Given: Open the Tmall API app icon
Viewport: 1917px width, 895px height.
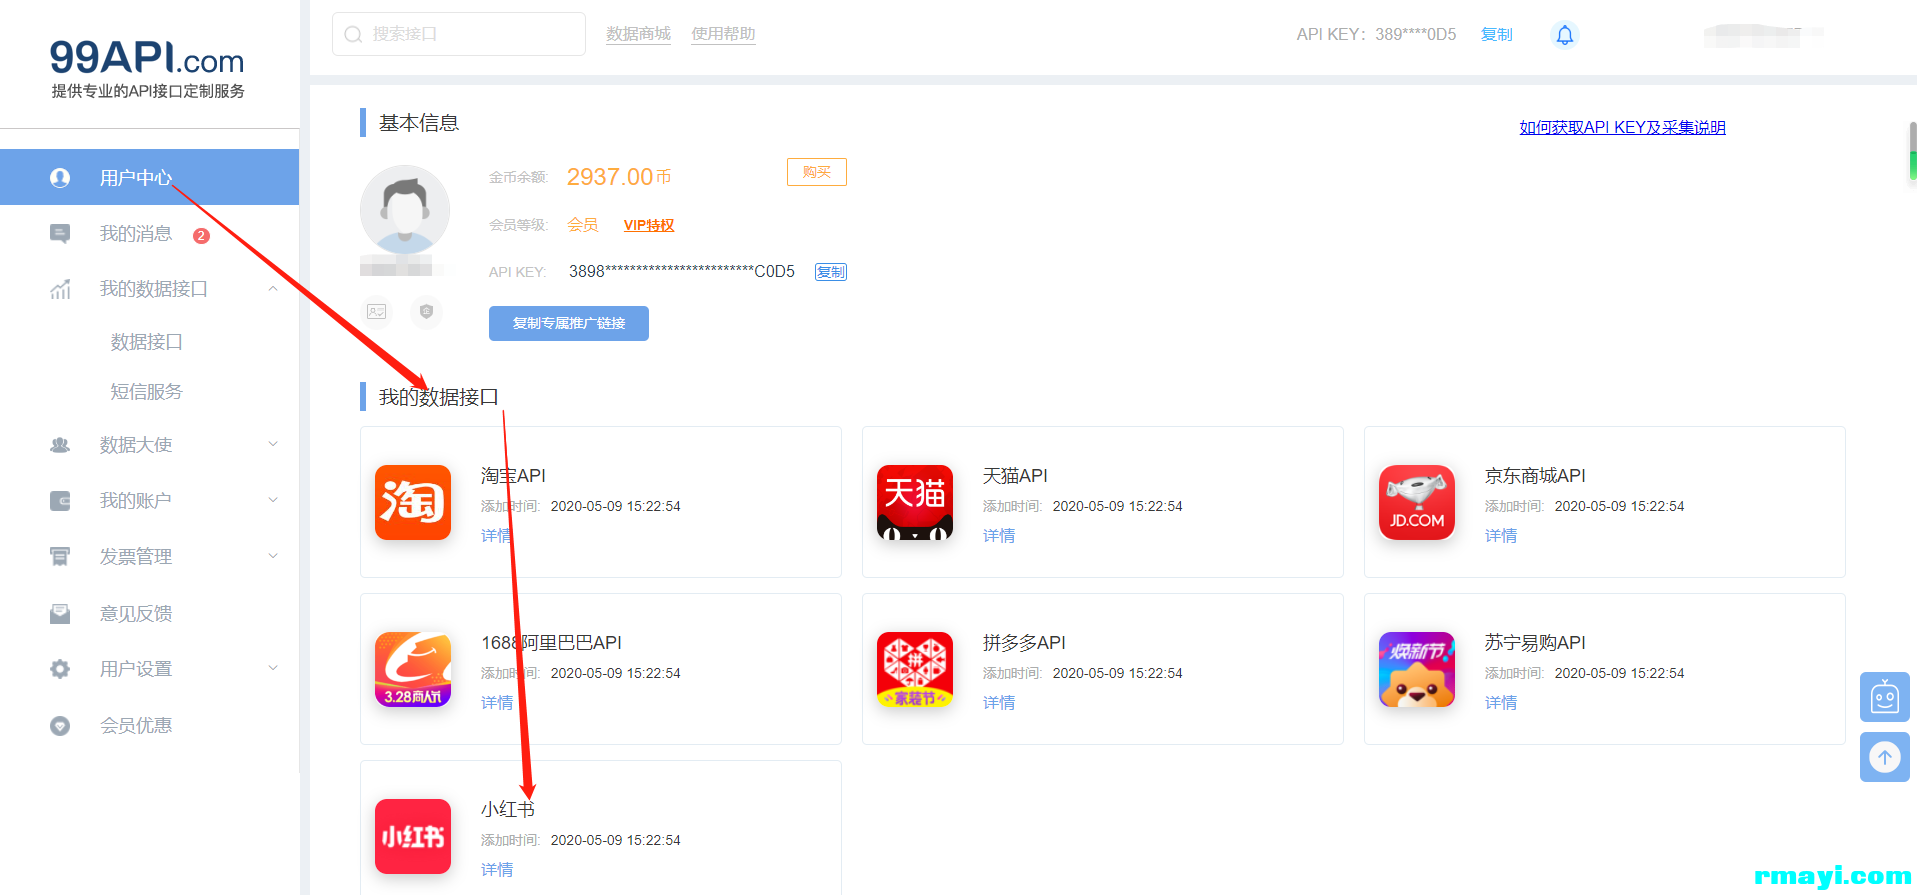Looking at the screenshot, I should (915, 502).
